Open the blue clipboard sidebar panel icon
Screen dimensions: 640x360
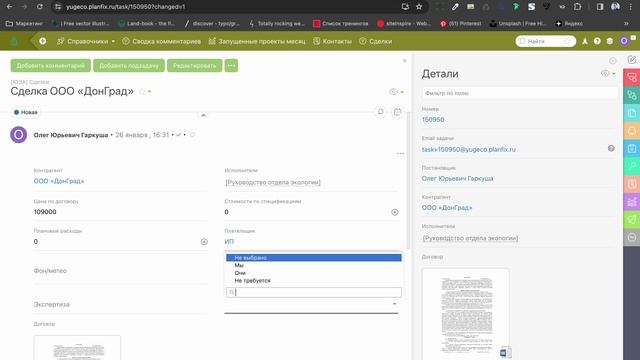pos(632,148)
